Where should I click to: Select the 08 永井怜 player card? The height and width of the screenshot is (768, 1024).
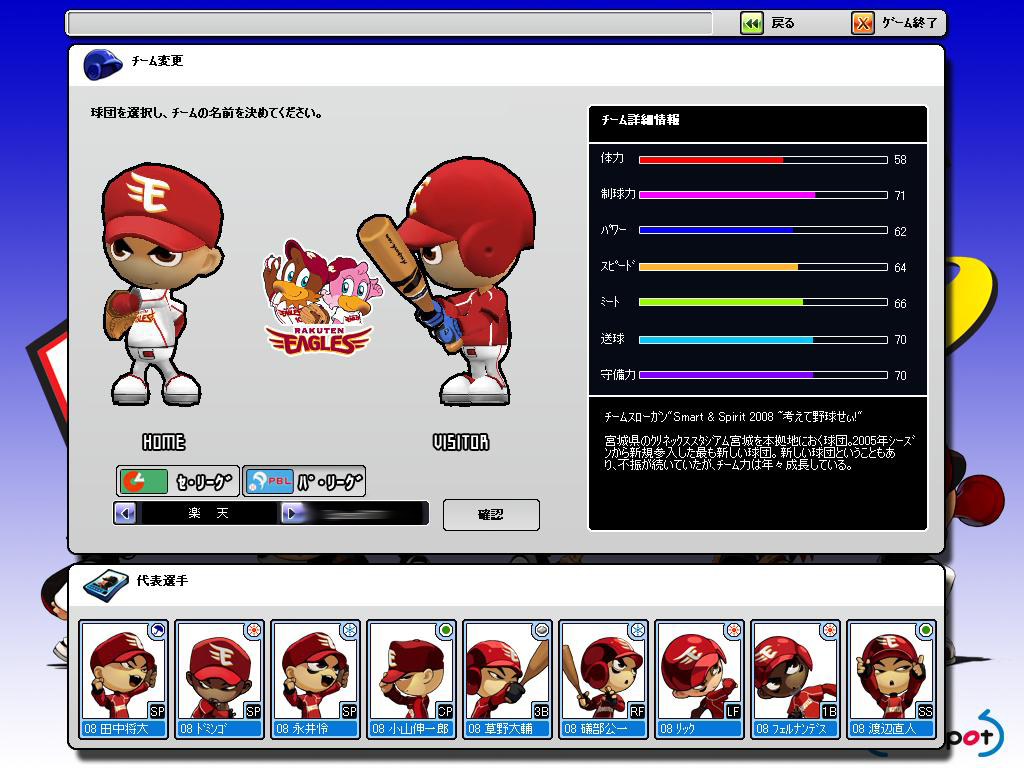tap(315, 679)
